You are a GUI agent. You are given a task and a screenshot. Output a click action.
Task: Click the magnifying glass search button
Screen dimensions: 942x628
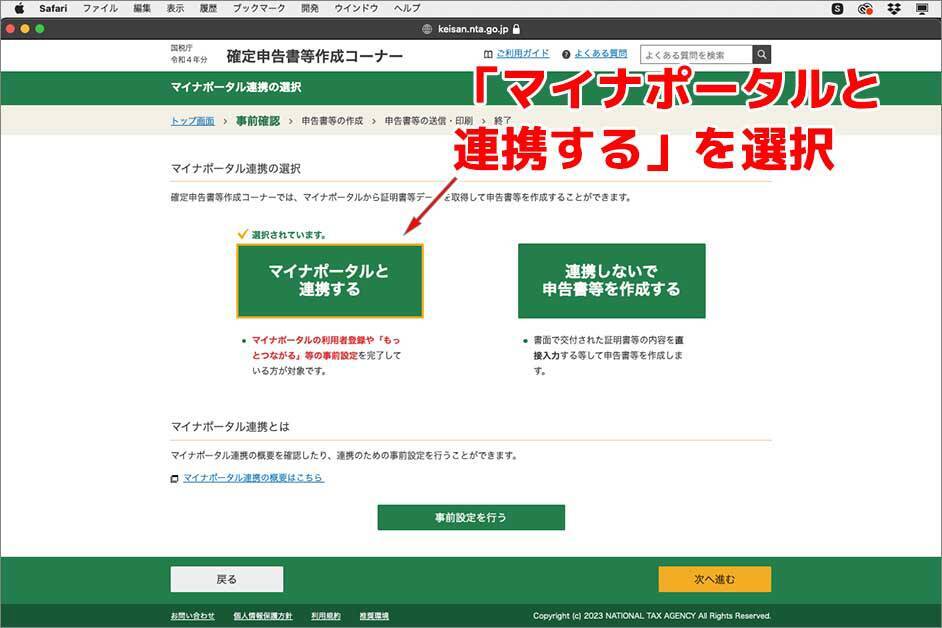(762, 55)
